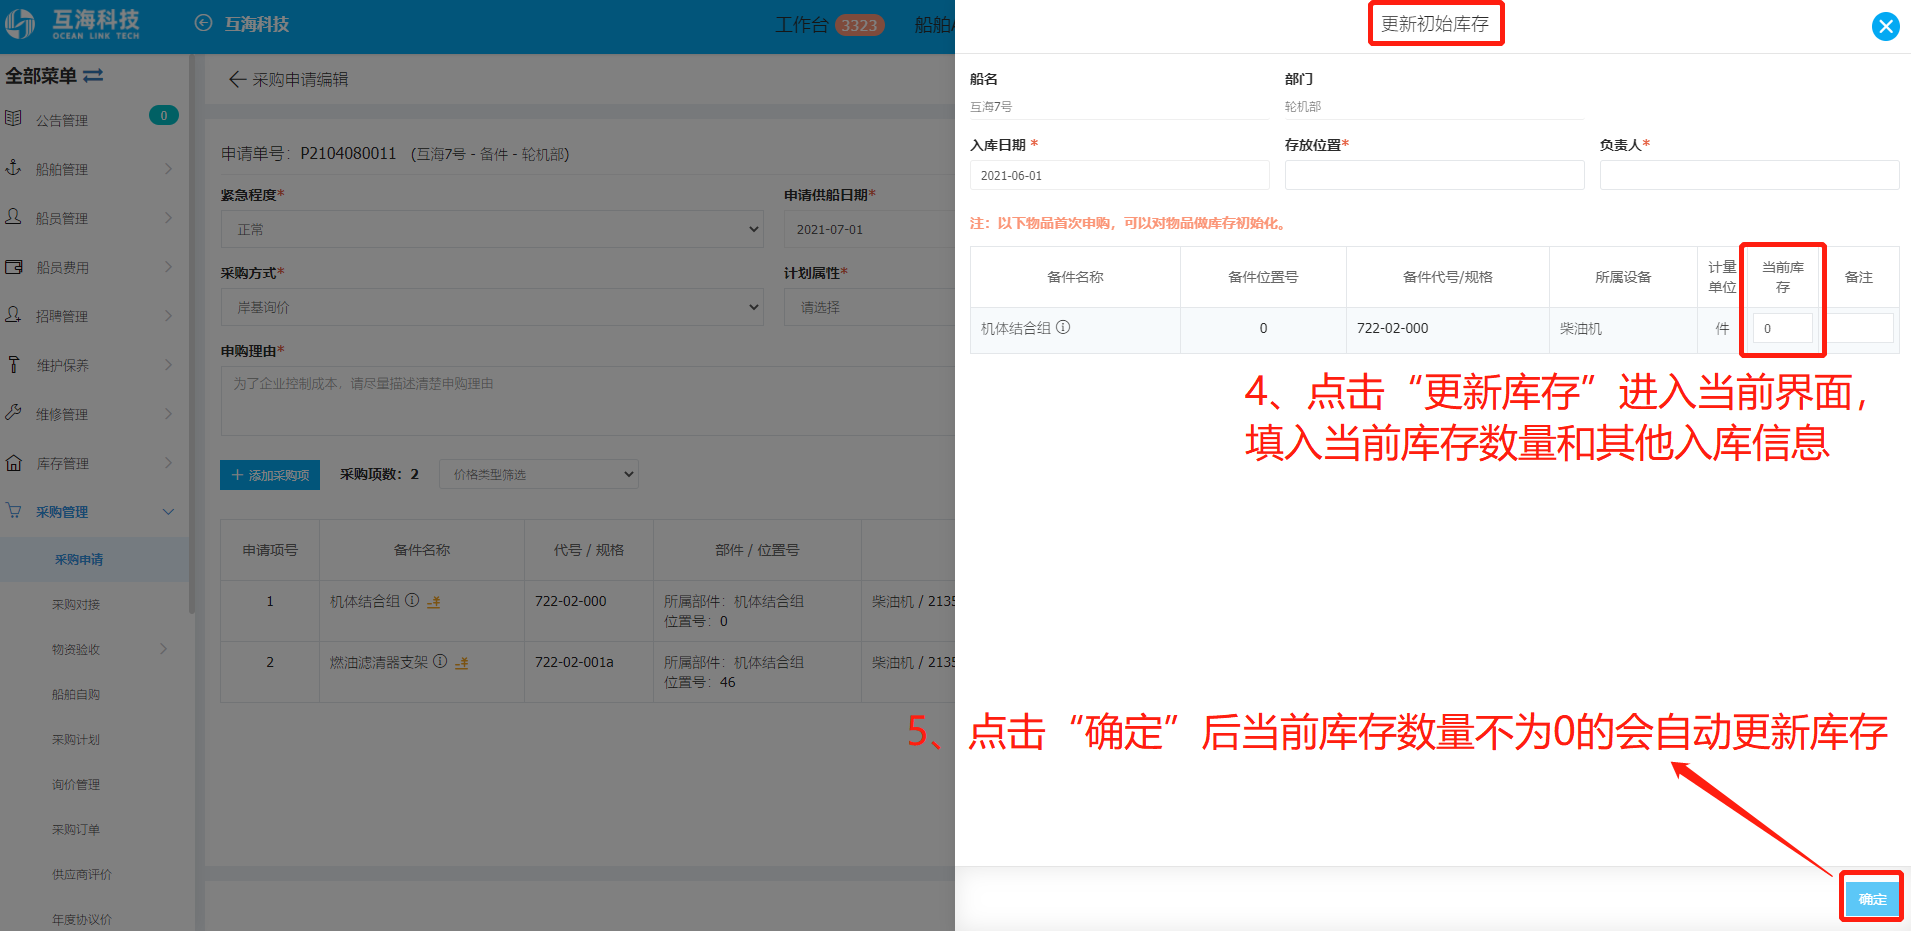Click the 0 badge next to 公告管理
Screen dimensions: 1911x931
(163, 115)
